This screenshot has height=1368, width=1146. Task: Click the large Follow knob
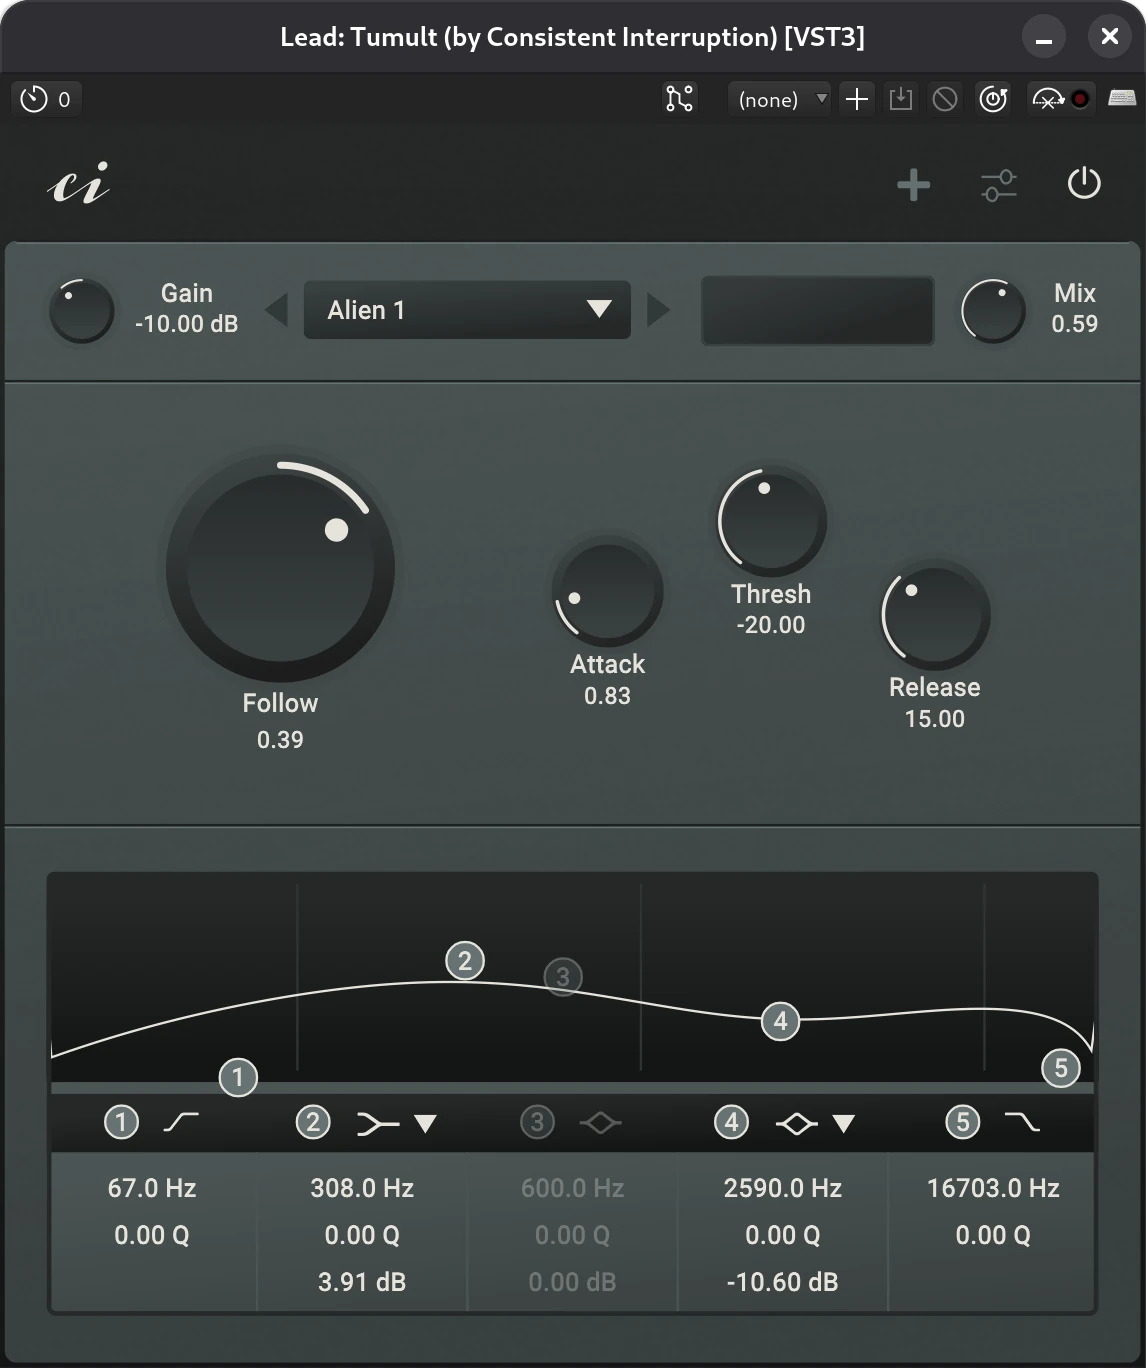point(280,568)
